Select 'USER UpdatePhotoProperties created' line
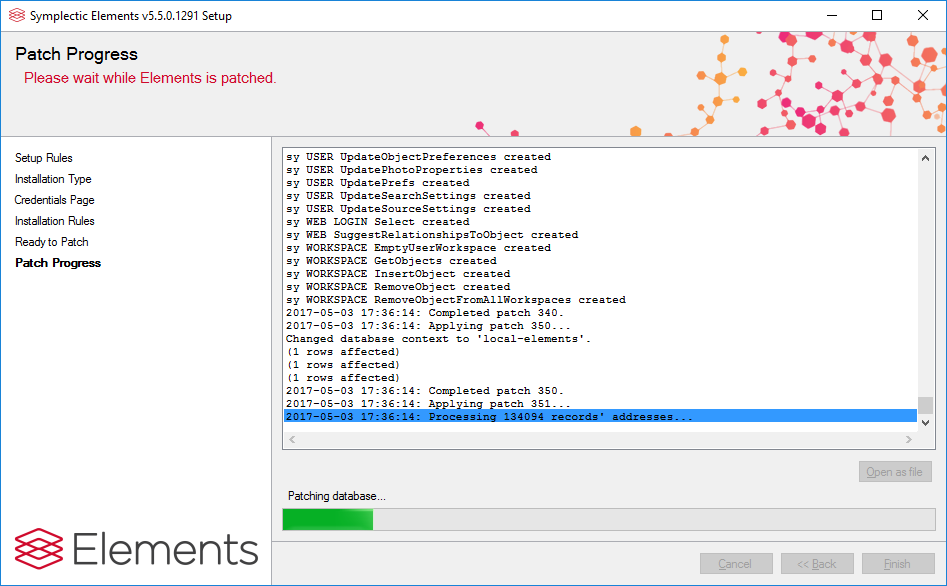 click(x=412, y=170)
